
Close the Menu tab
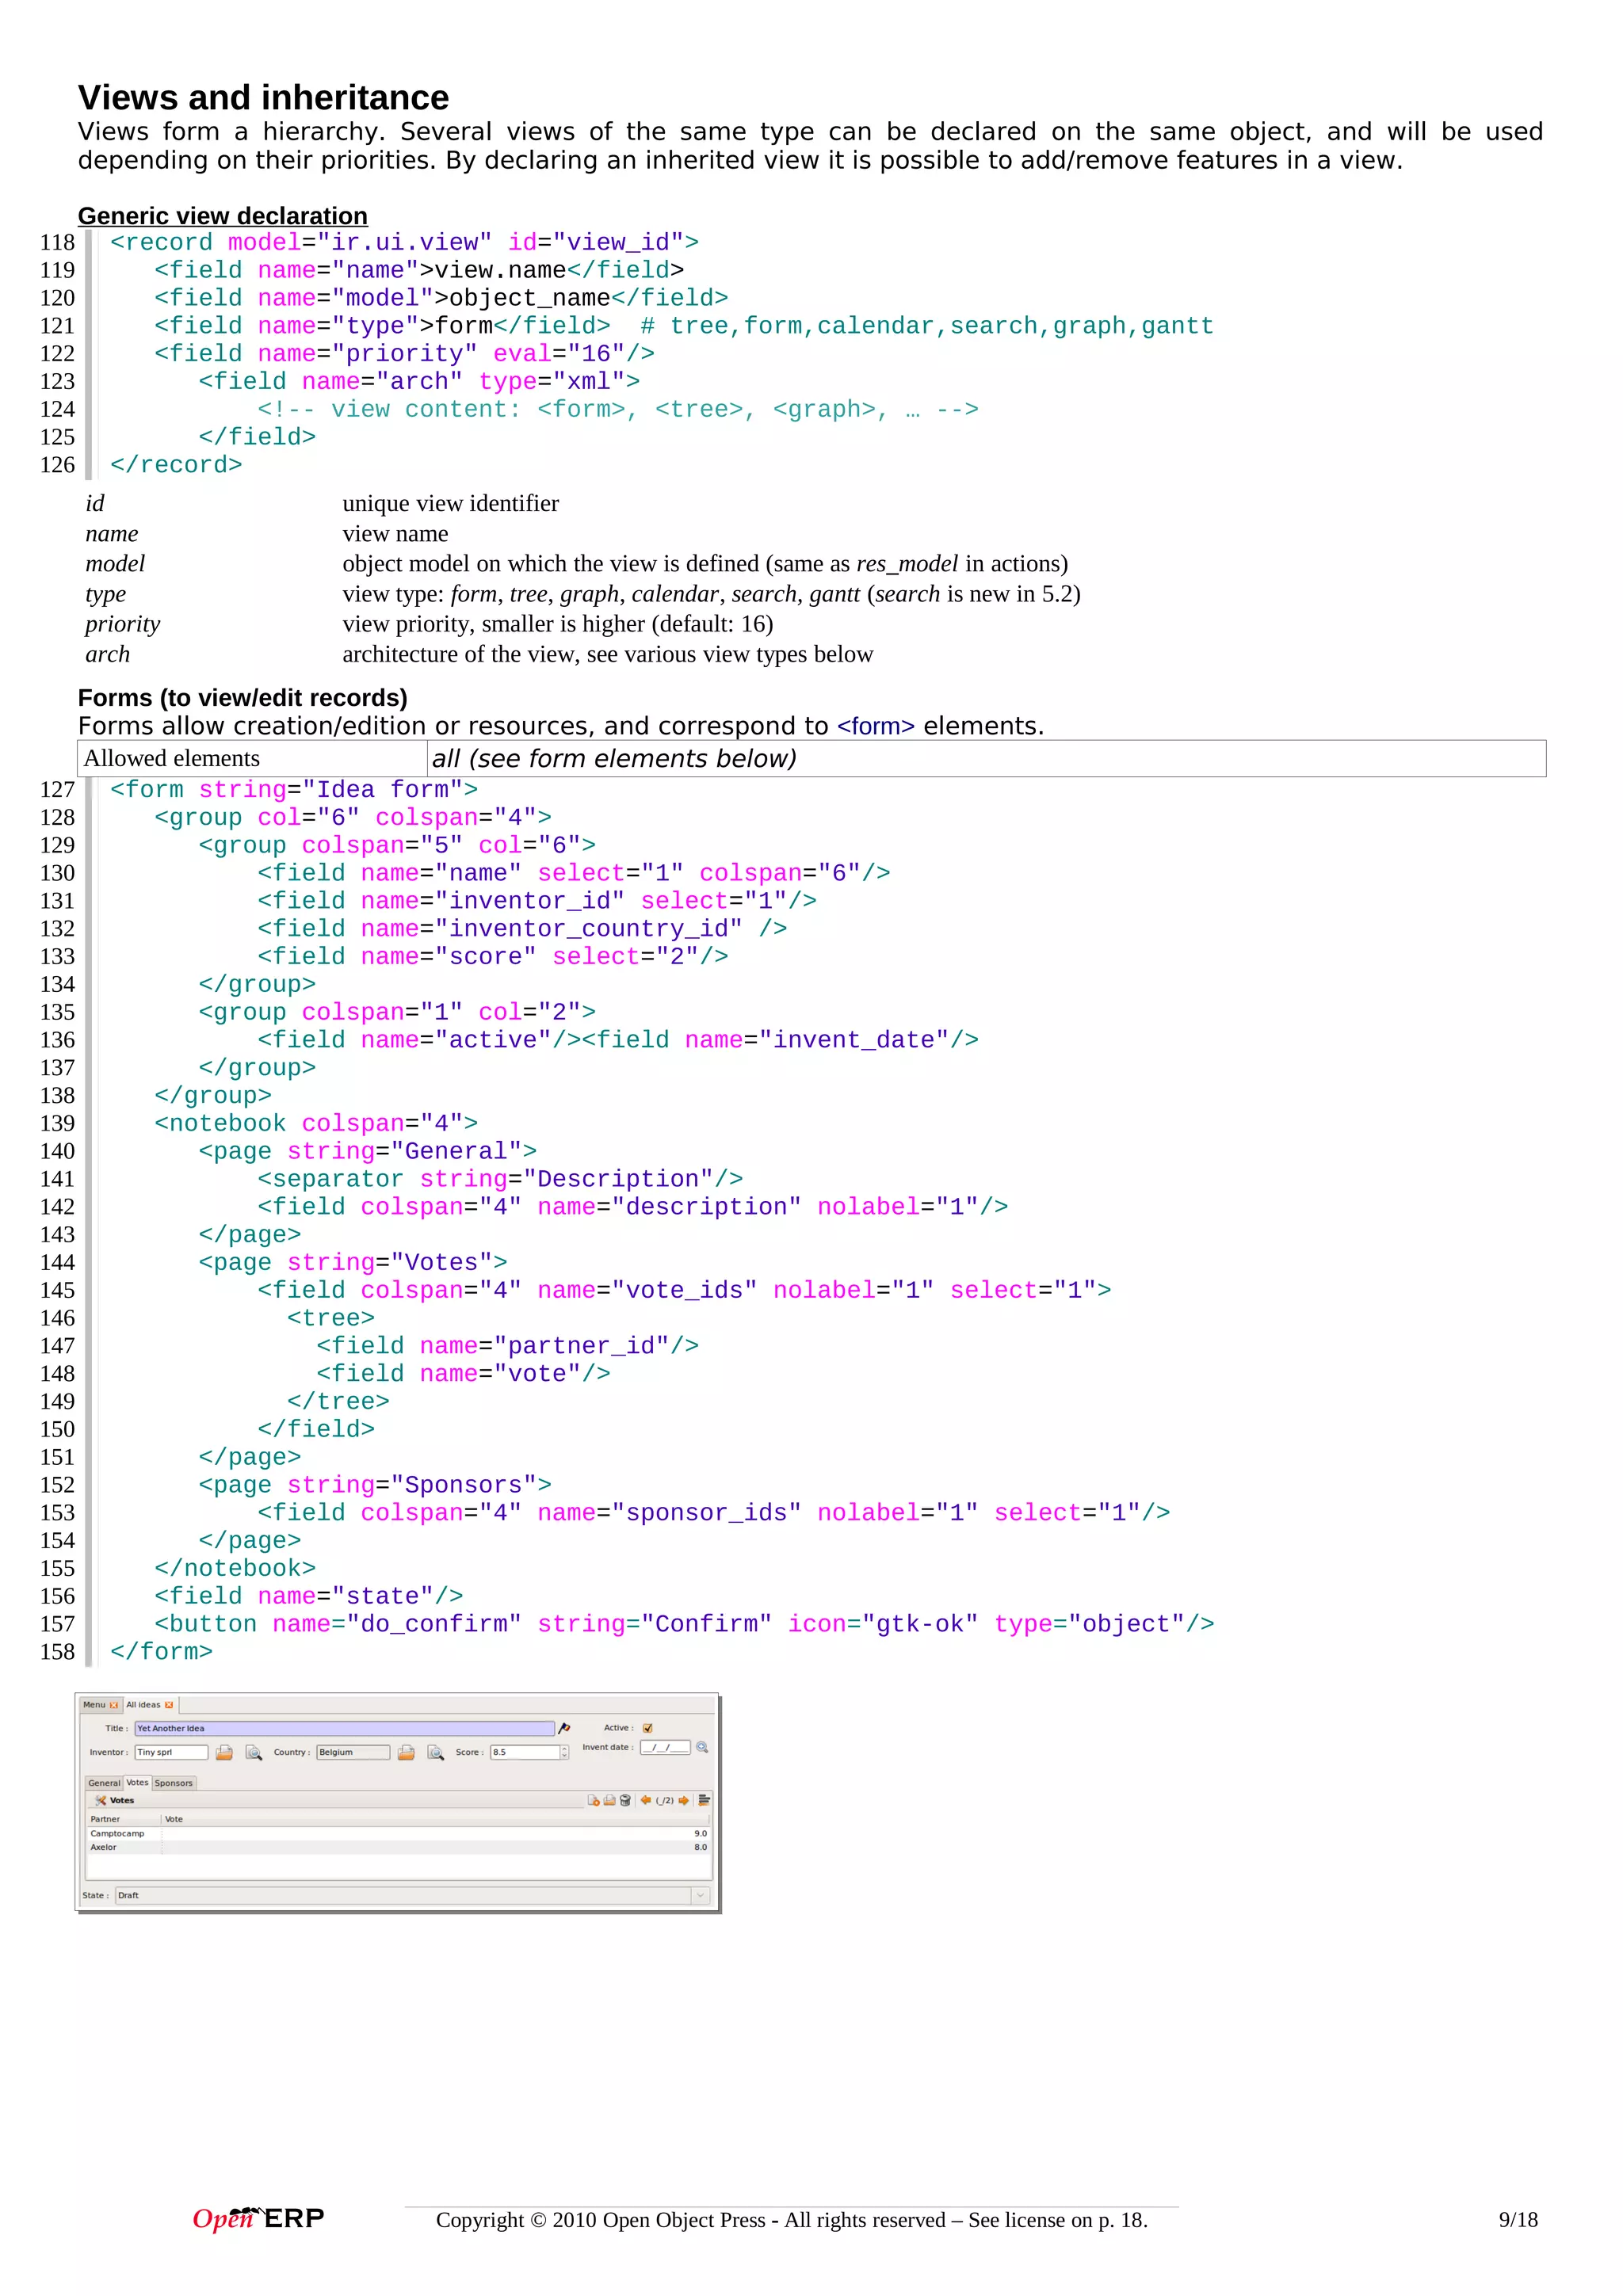point(114,1705)
